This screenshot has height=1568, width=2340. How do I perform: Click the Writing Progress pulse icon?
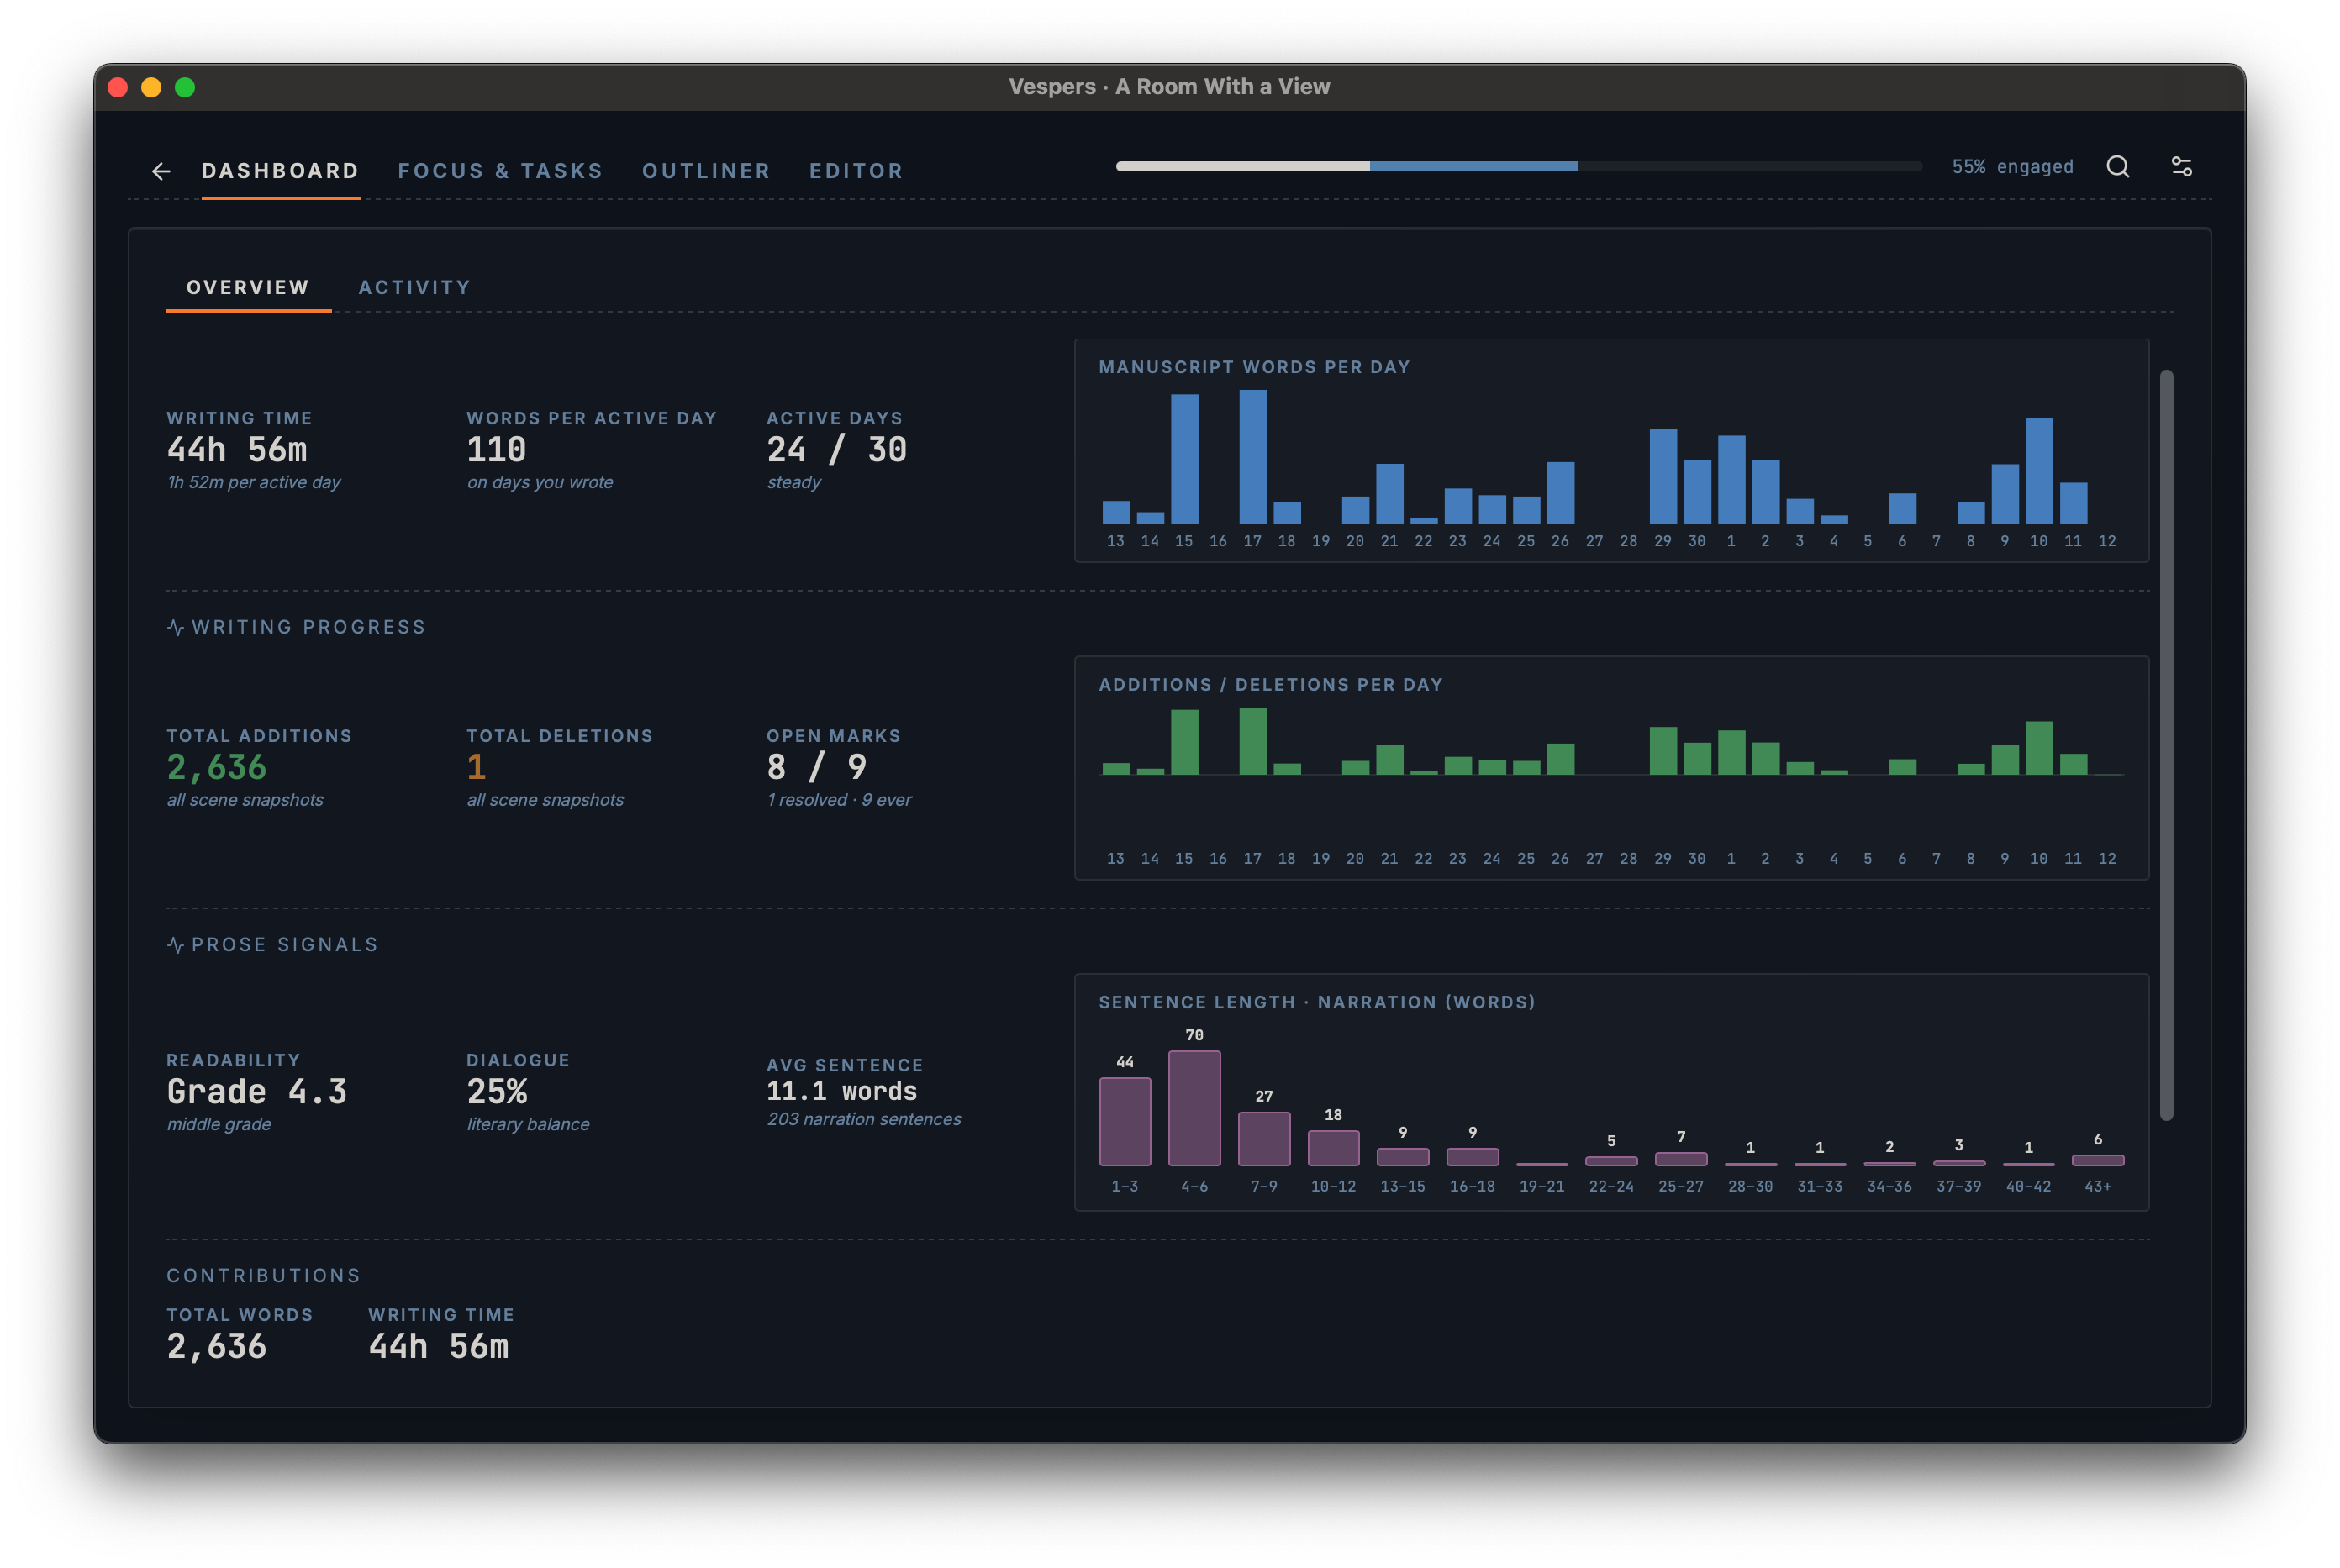[x=175, y=627]
